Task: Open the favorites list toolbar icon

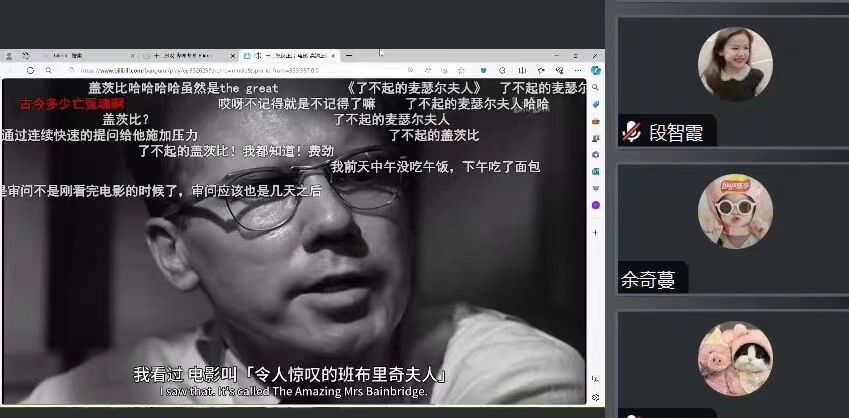Action: click(540, 70)
